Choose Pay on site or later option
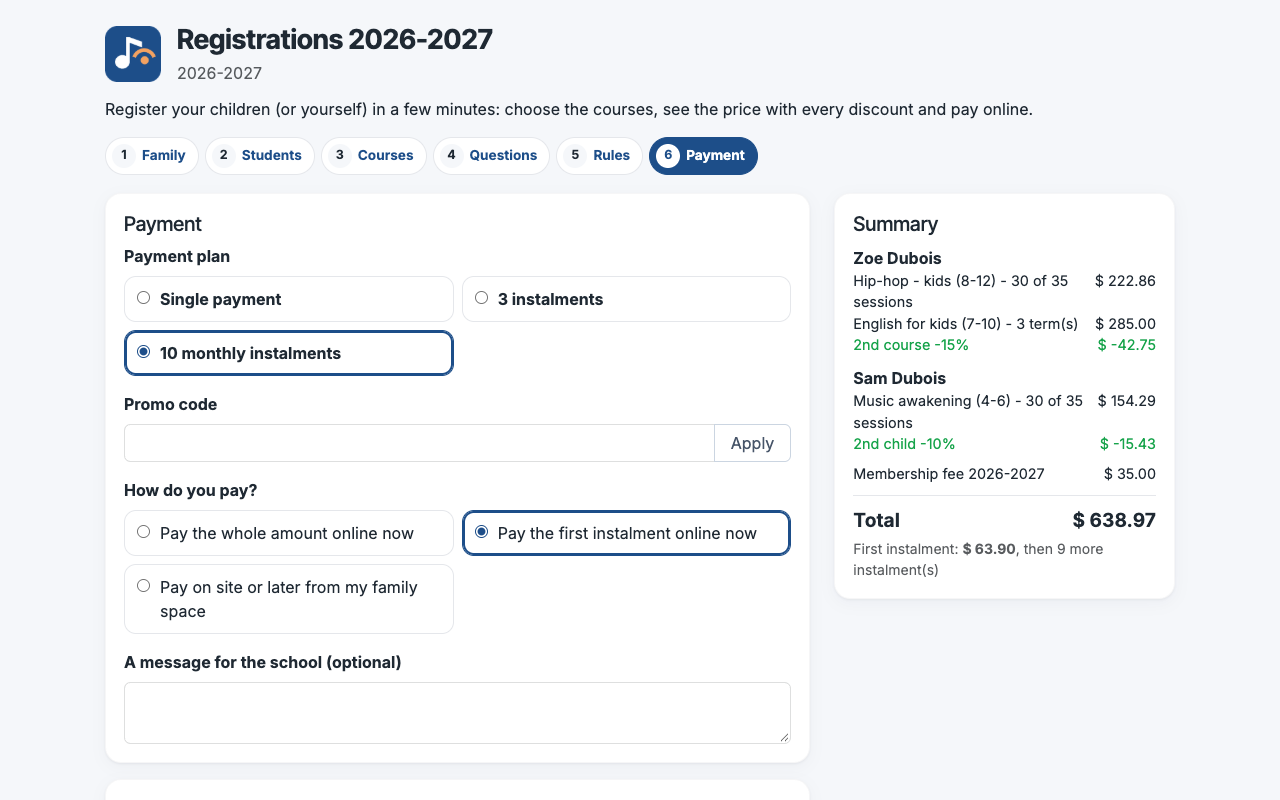1280x800 pixels. coord(289,599)
